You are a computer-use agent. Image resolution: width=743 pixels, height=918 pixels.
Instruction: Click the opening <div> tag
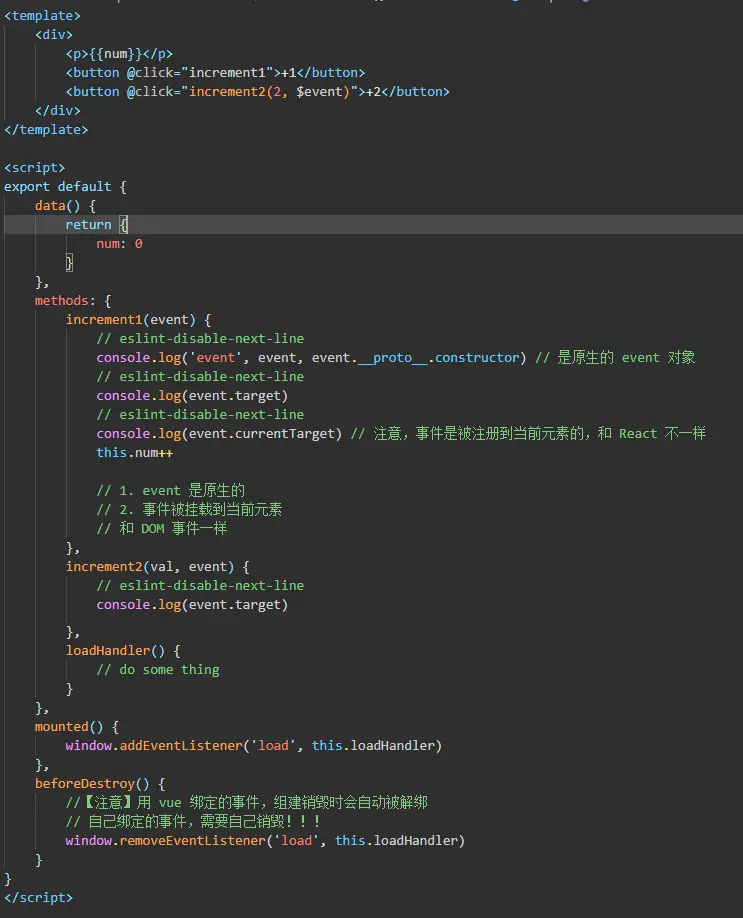click(54, 35)
